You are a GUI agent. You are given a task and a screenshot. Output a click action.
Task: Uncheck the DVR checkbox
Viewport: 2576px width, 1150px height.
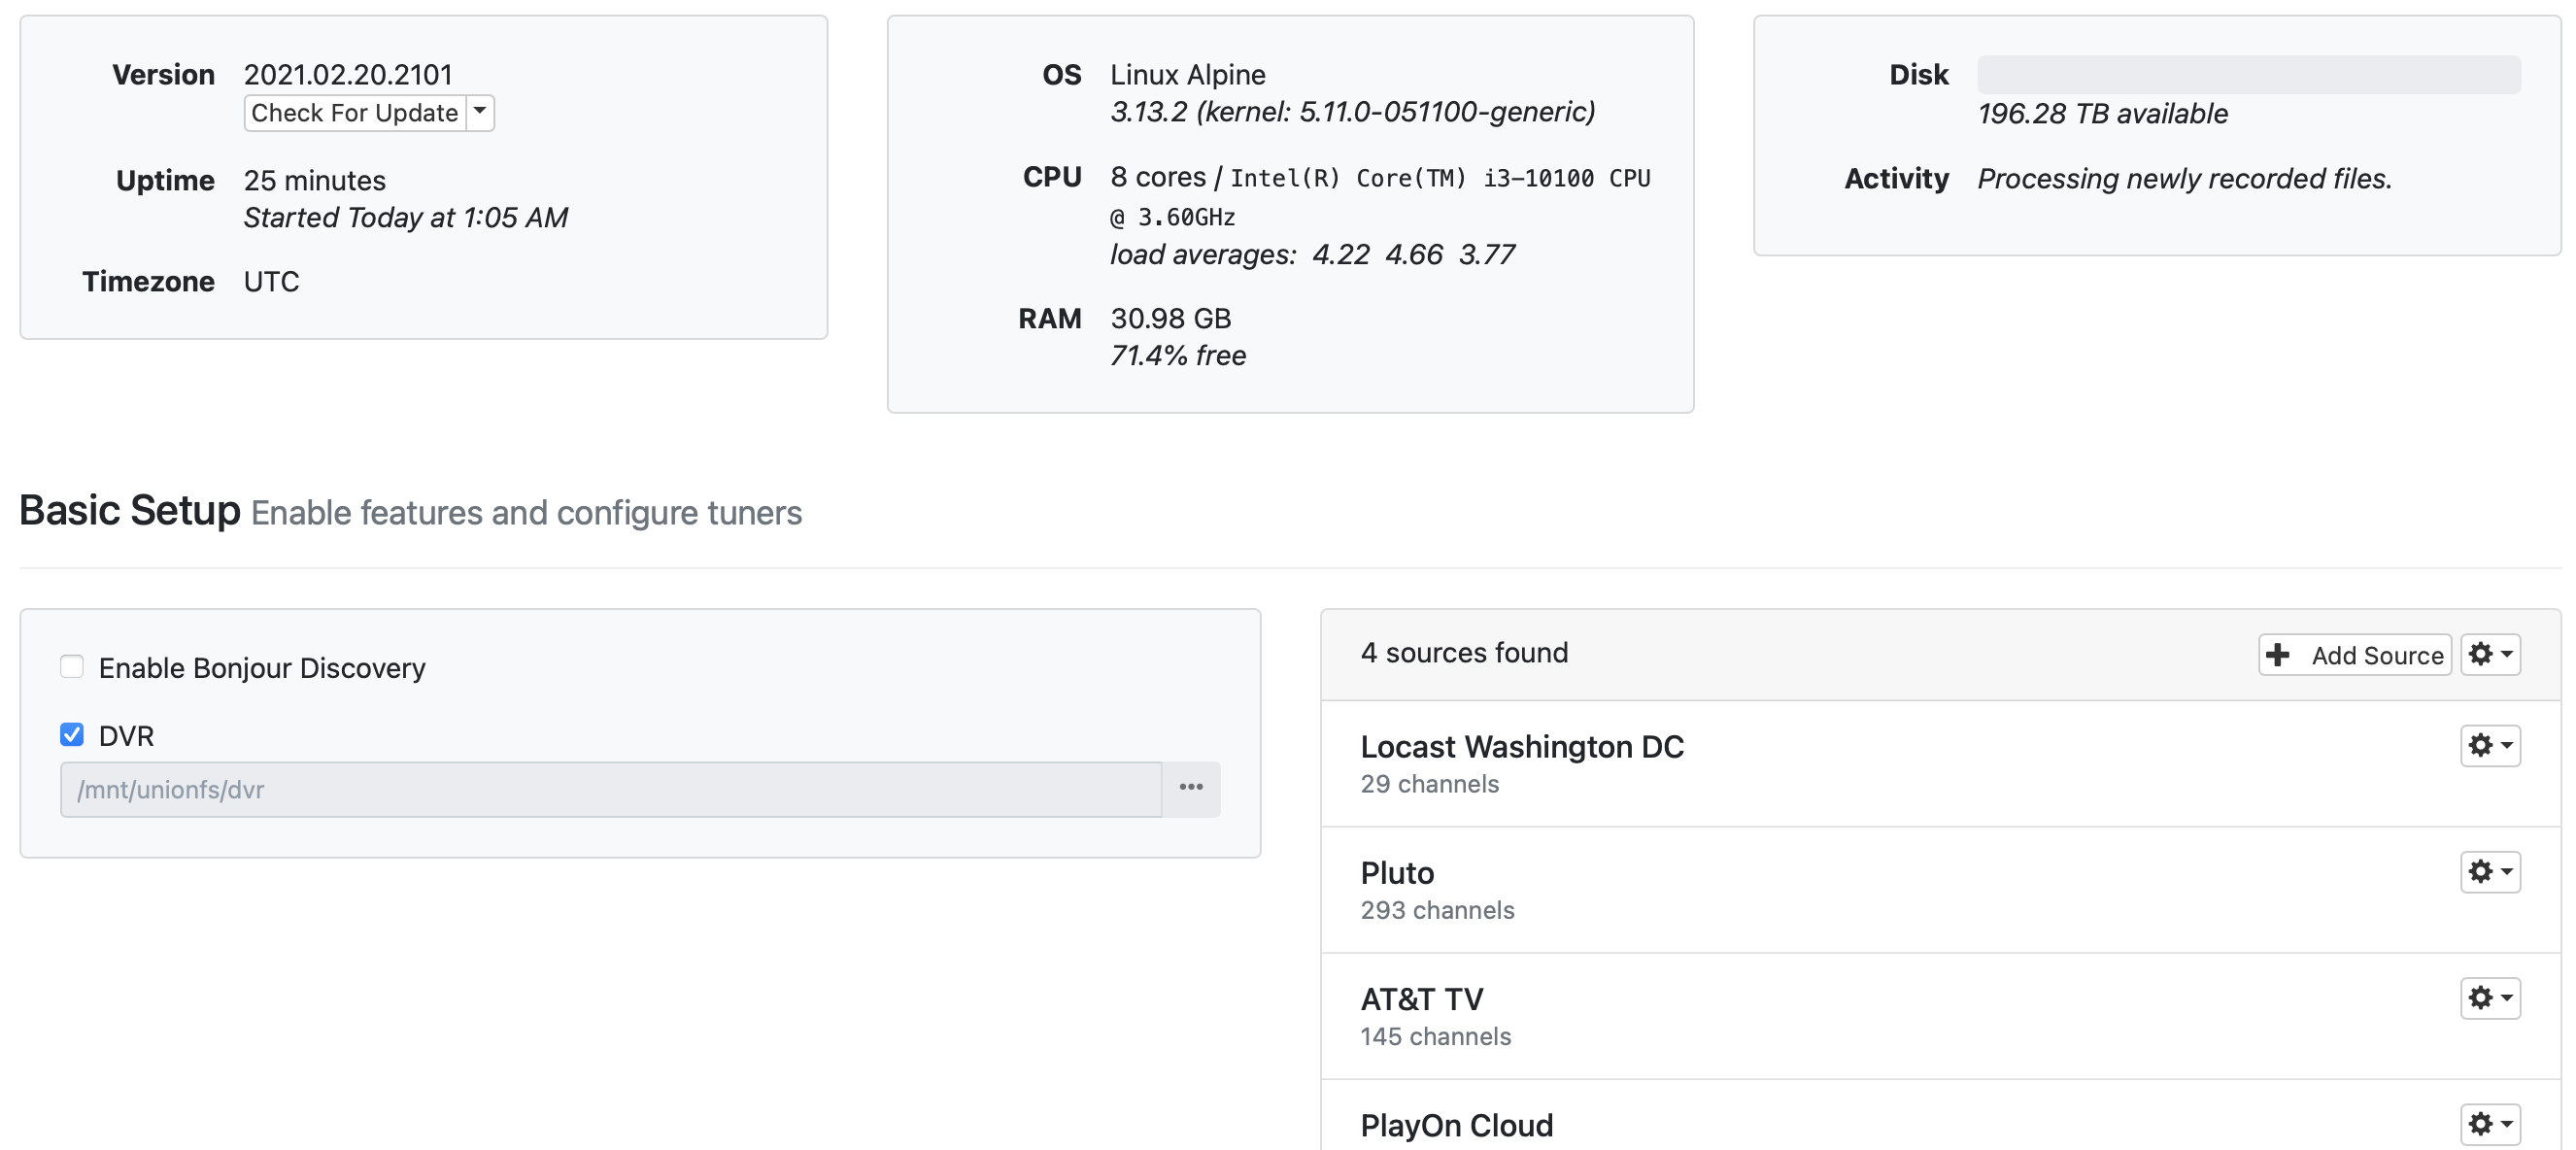(x=72, y=735)
